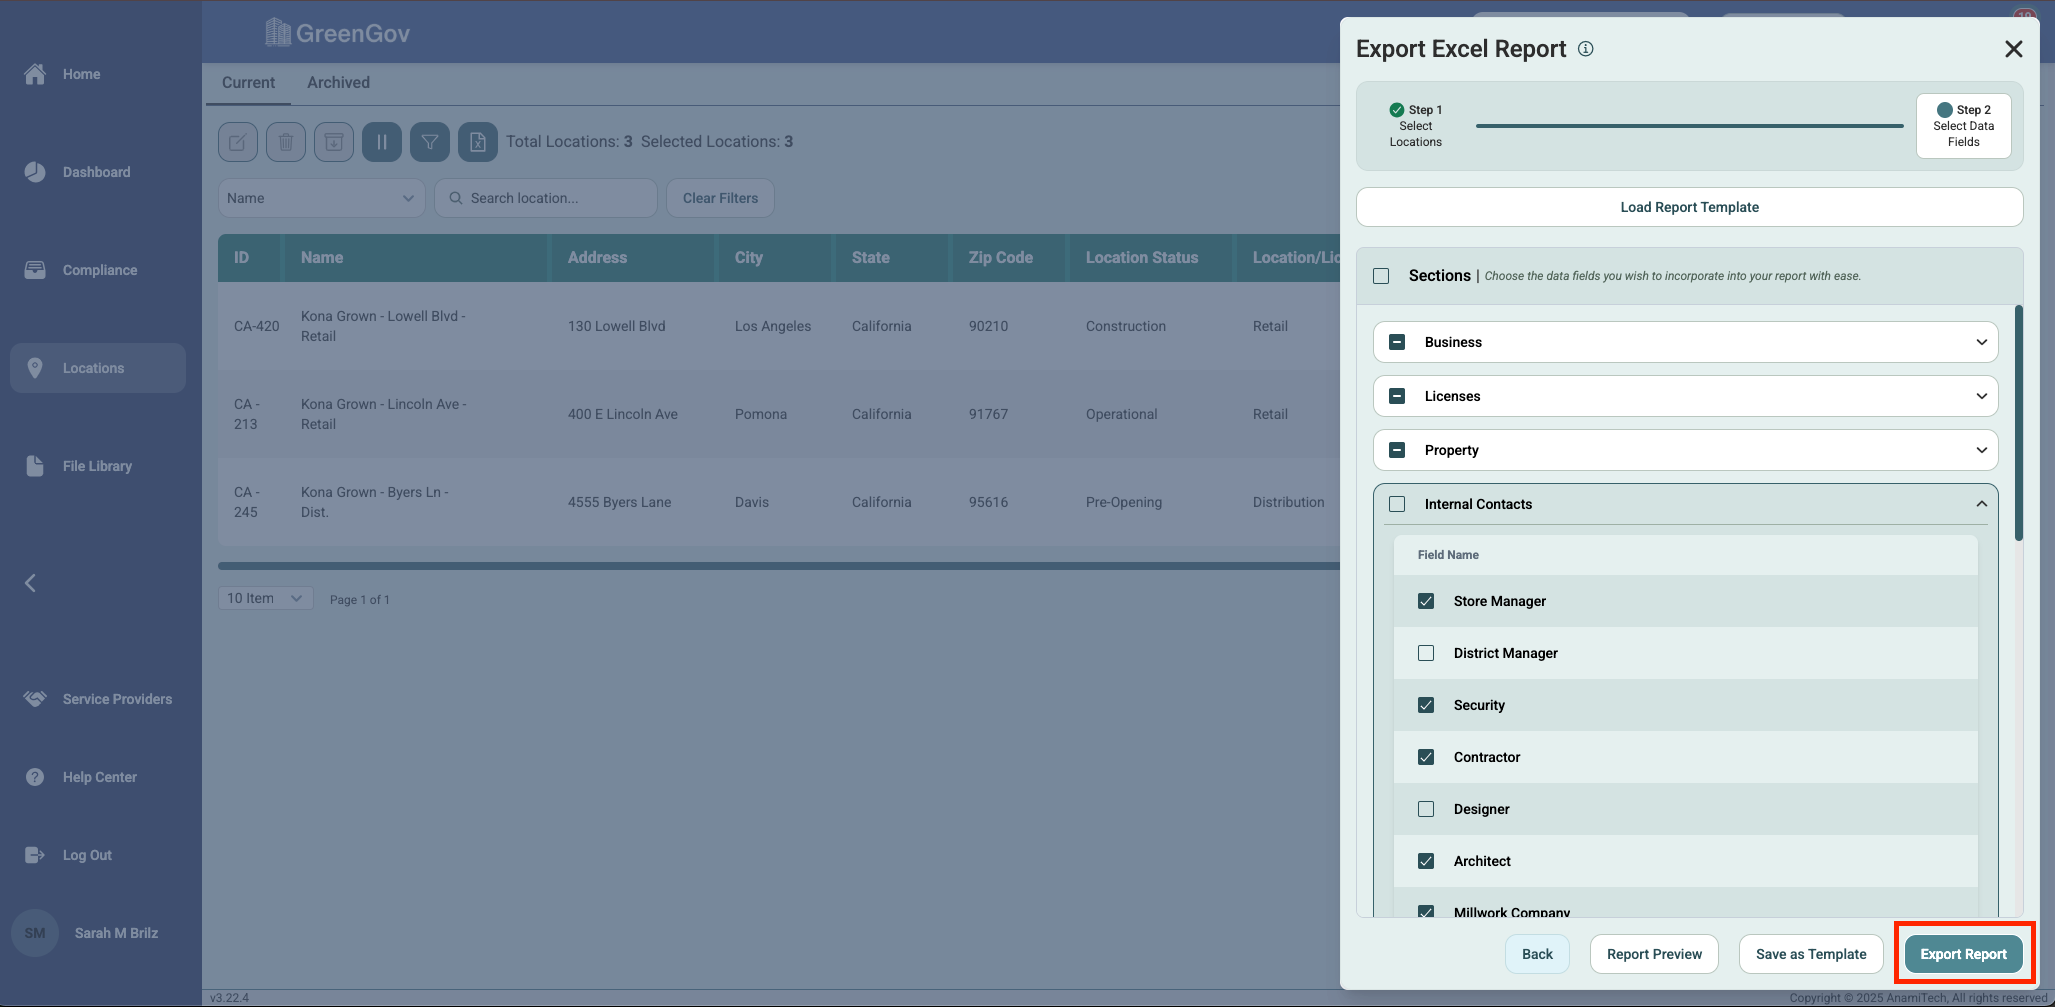Screen dimensions: 2055x1007
Task: Enable the District Manager checkbox
Action: 1426,653
